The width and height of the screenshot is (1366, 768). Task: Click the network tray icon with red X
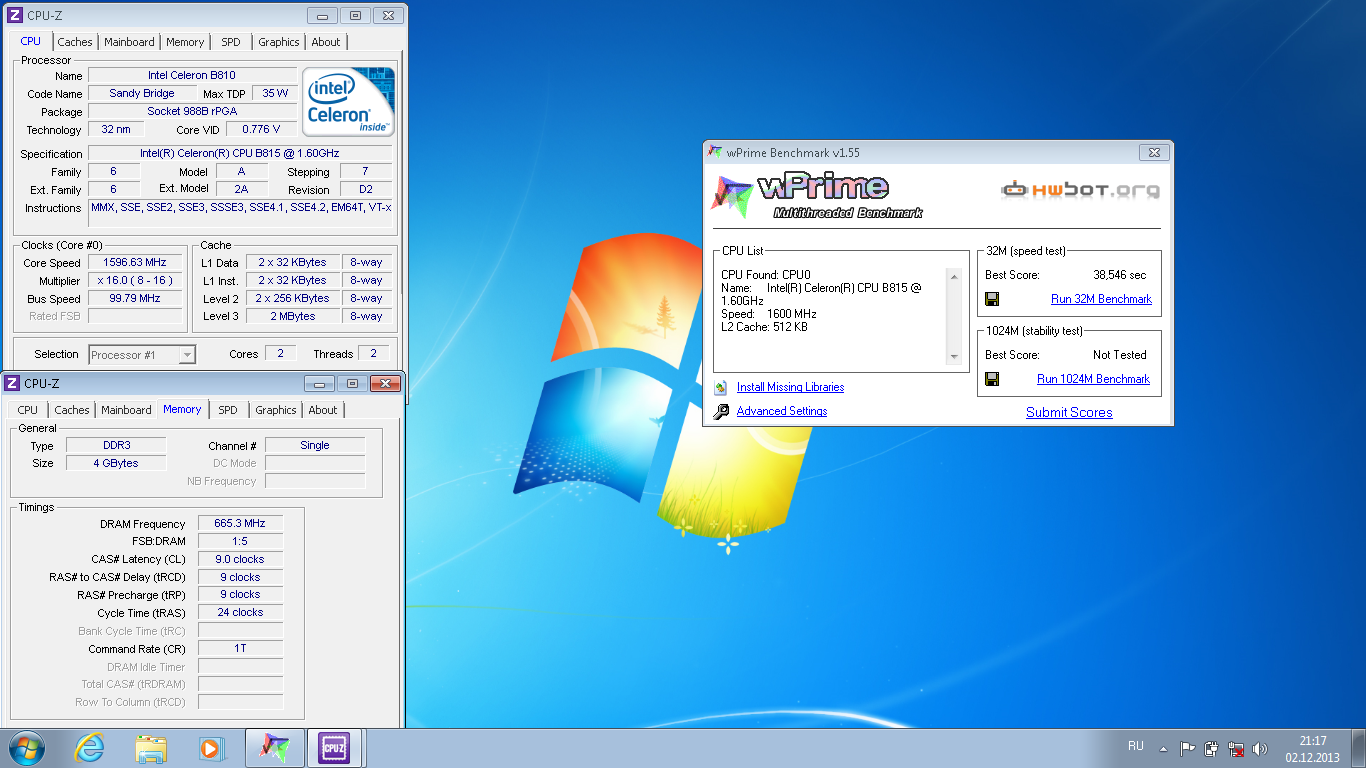click(1236, 748)
